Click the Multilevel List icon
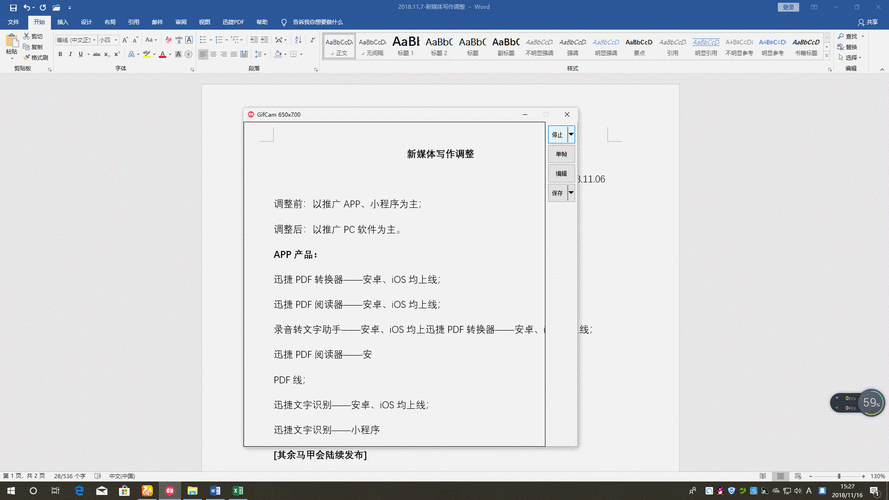This screenshot has width=889, height=500. point(234,40)
